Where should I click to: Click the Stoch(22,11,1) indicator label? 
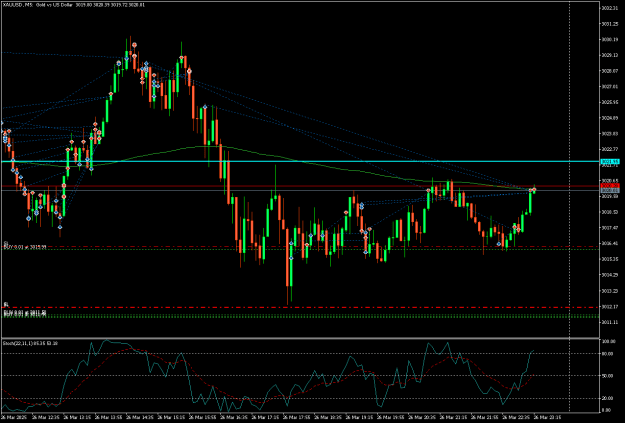pyautogui.click(x=31, y=343)
